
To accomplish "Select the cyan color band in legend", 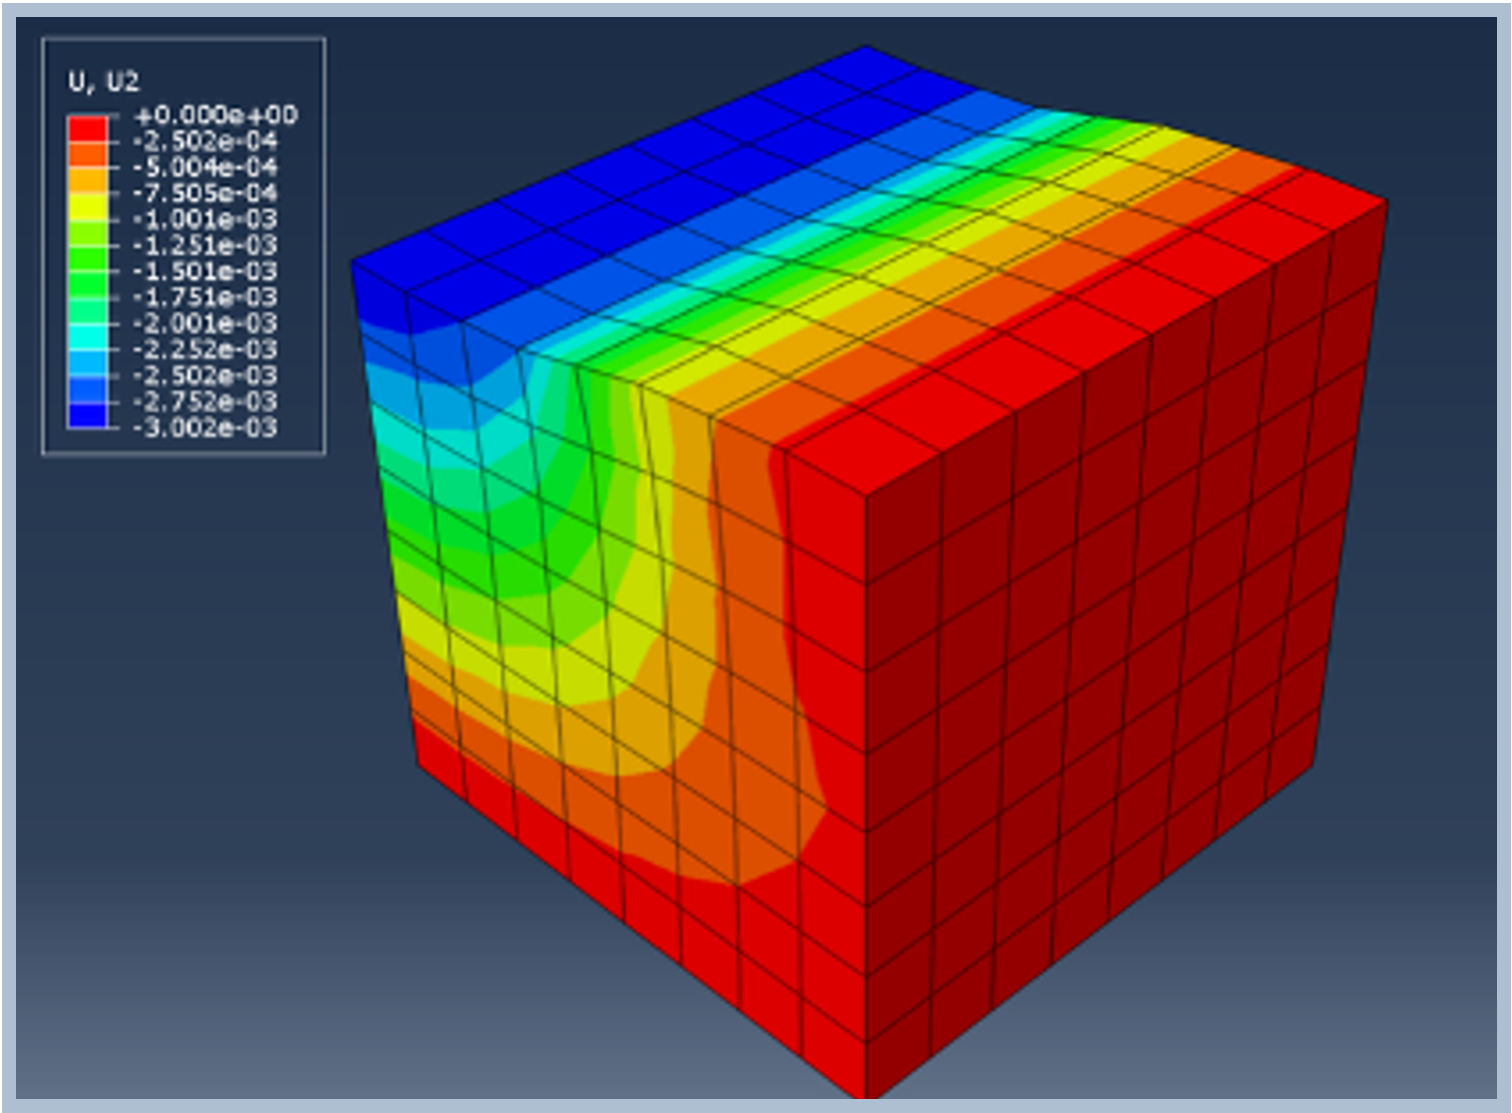I will tap(87, 336).
